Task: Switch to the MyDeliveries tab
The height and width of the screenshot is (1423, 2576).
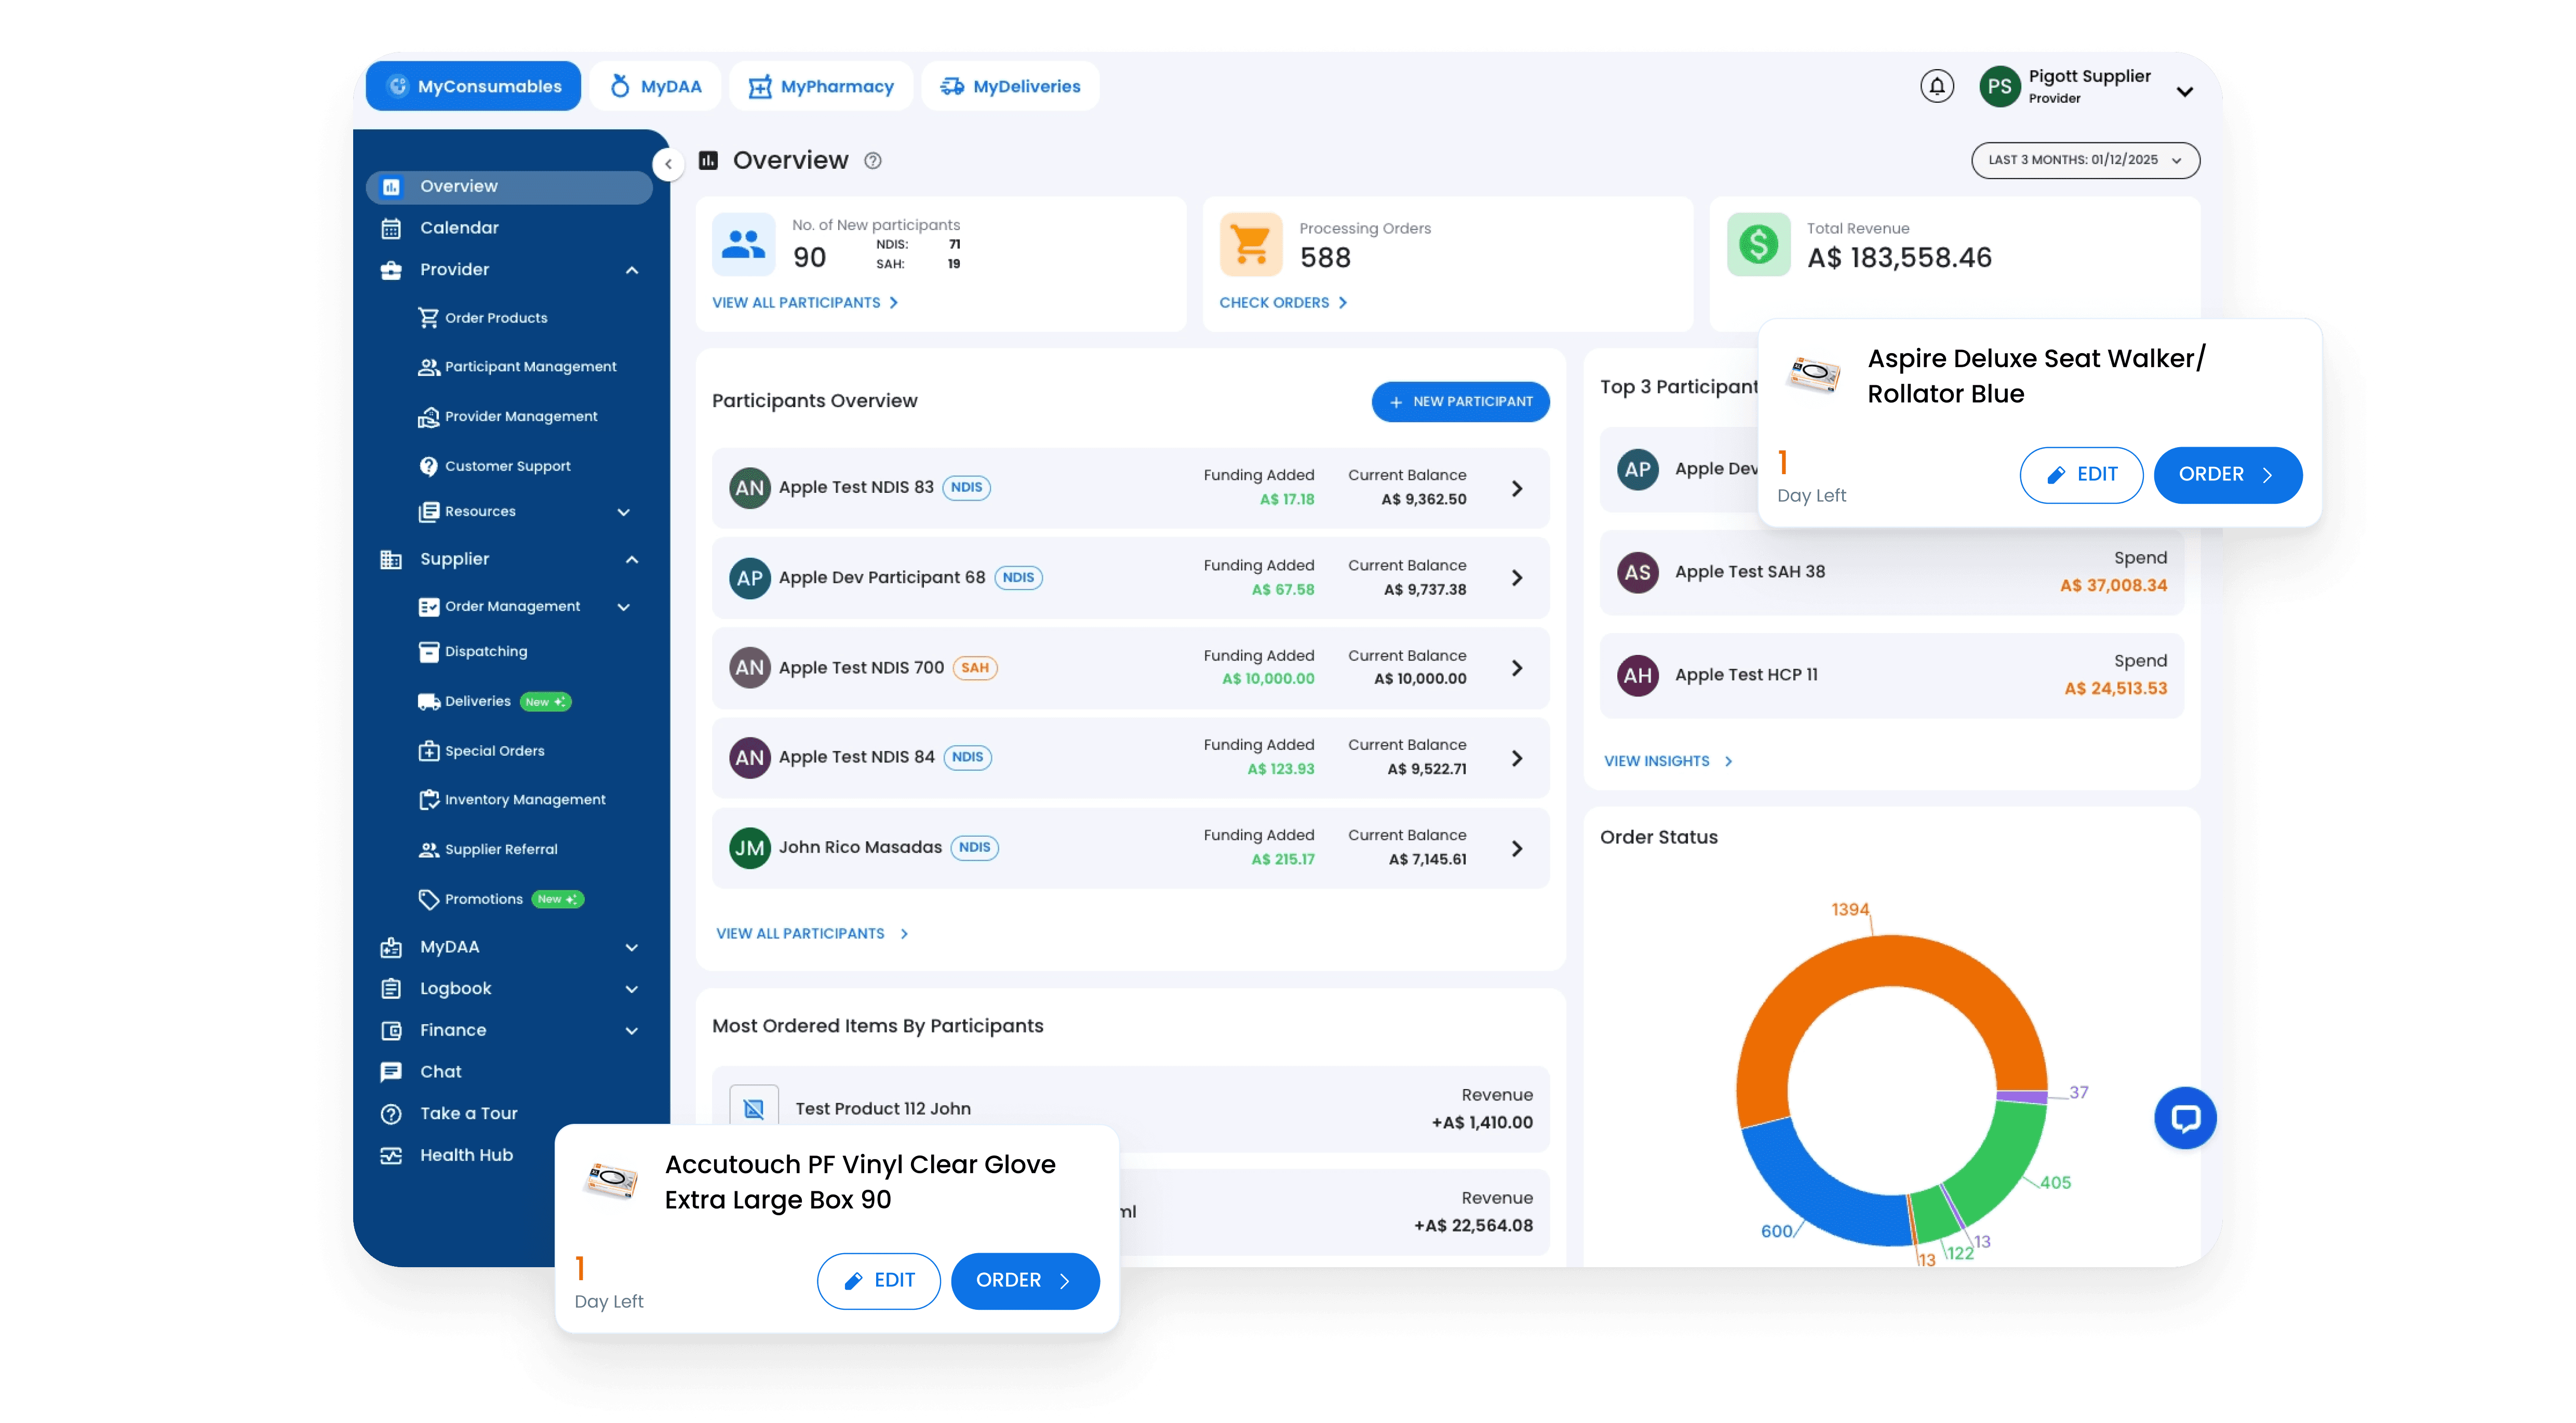Action: 1010,87
